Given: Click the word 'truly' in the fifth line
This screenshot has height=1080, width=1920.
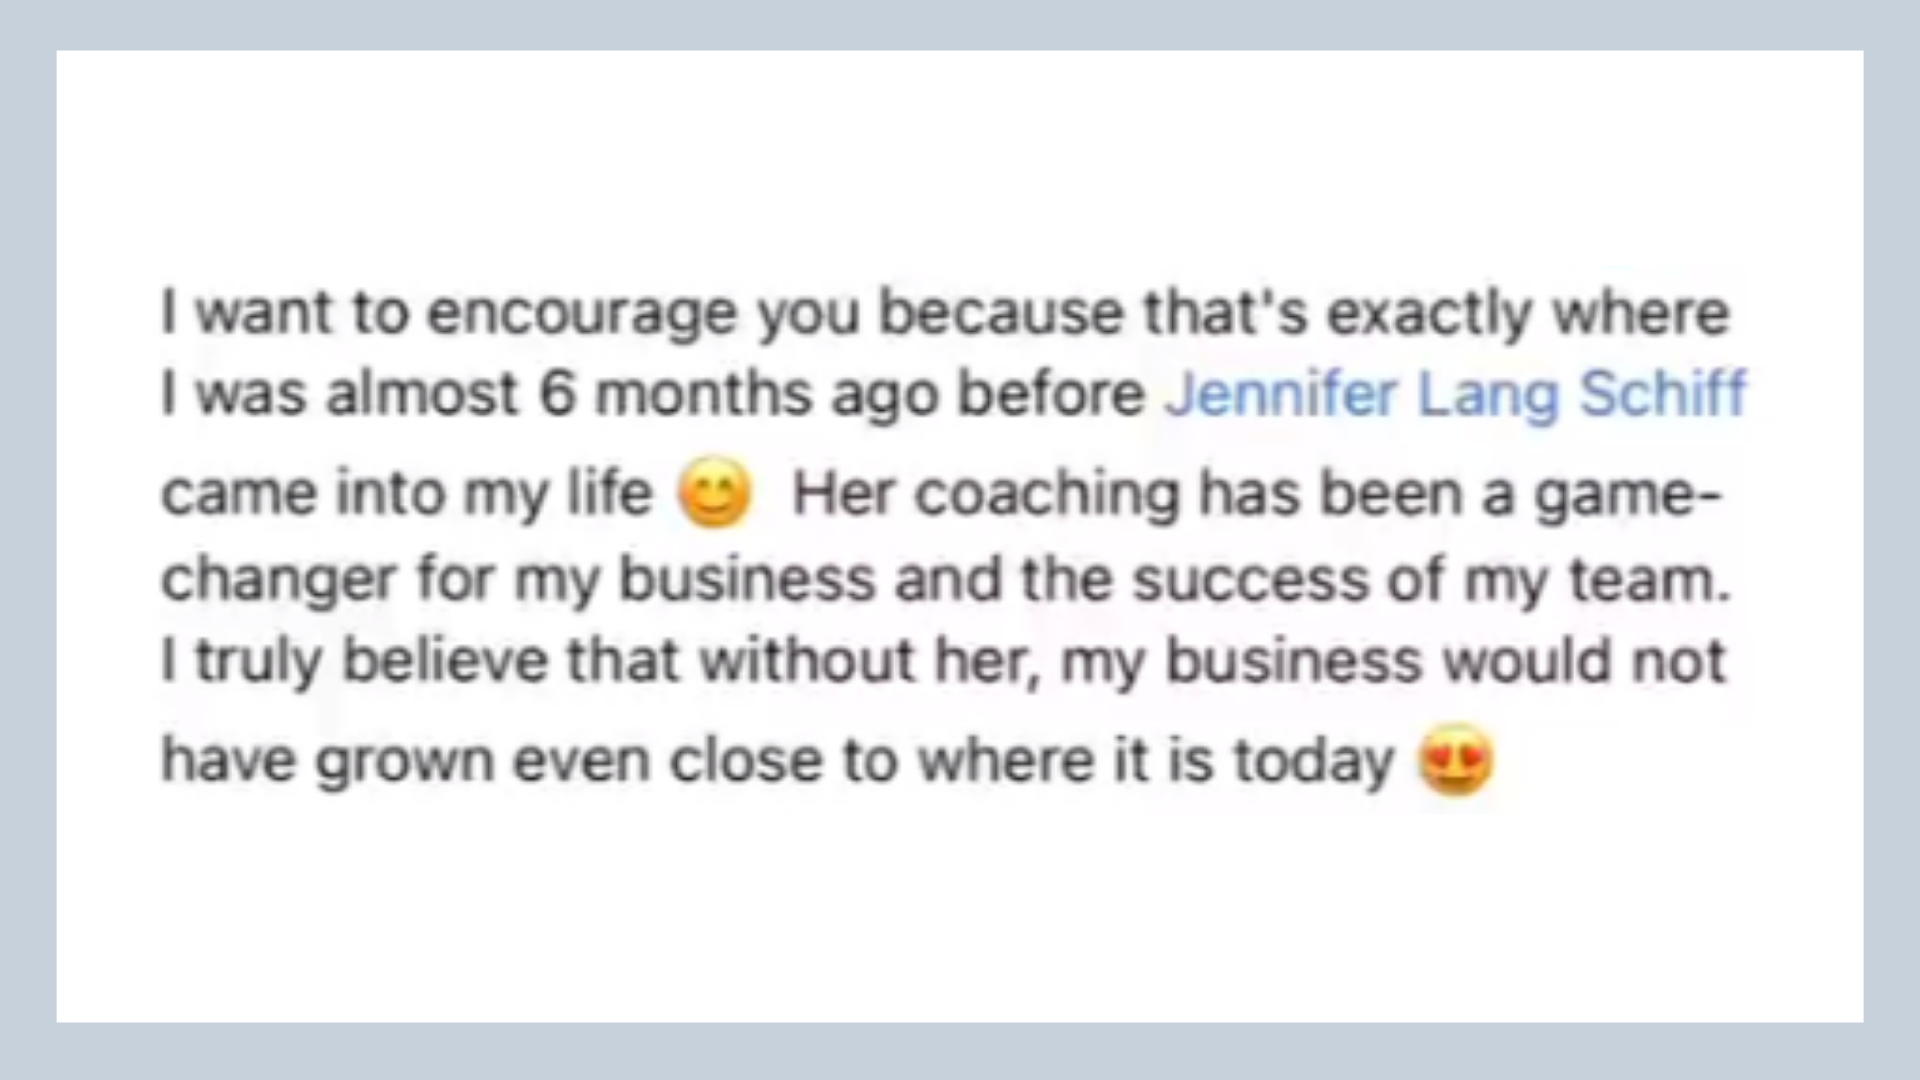Looking at the screenshot, I should tap(258, 662).
